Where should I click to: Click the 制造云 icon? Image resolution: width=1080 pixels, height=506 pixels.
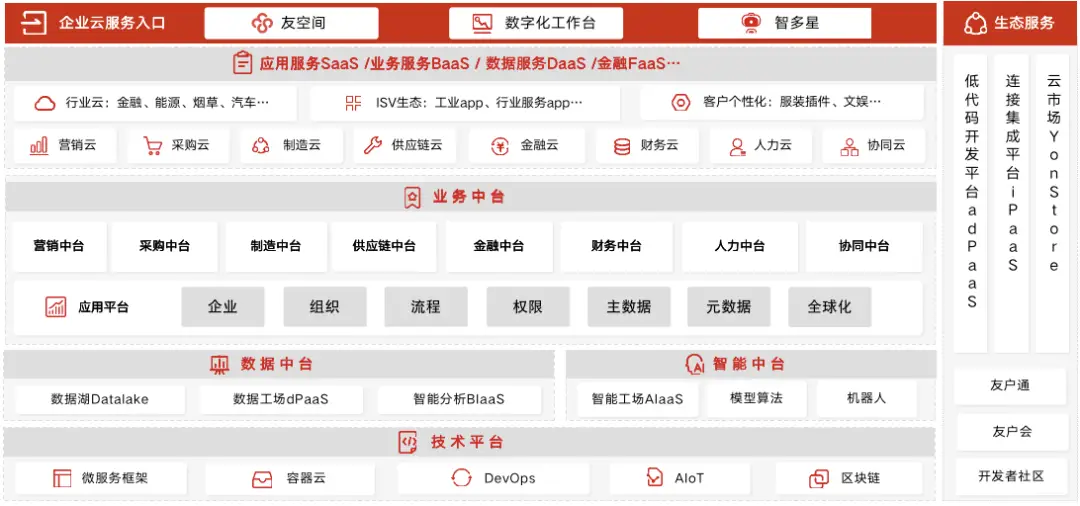260,145
